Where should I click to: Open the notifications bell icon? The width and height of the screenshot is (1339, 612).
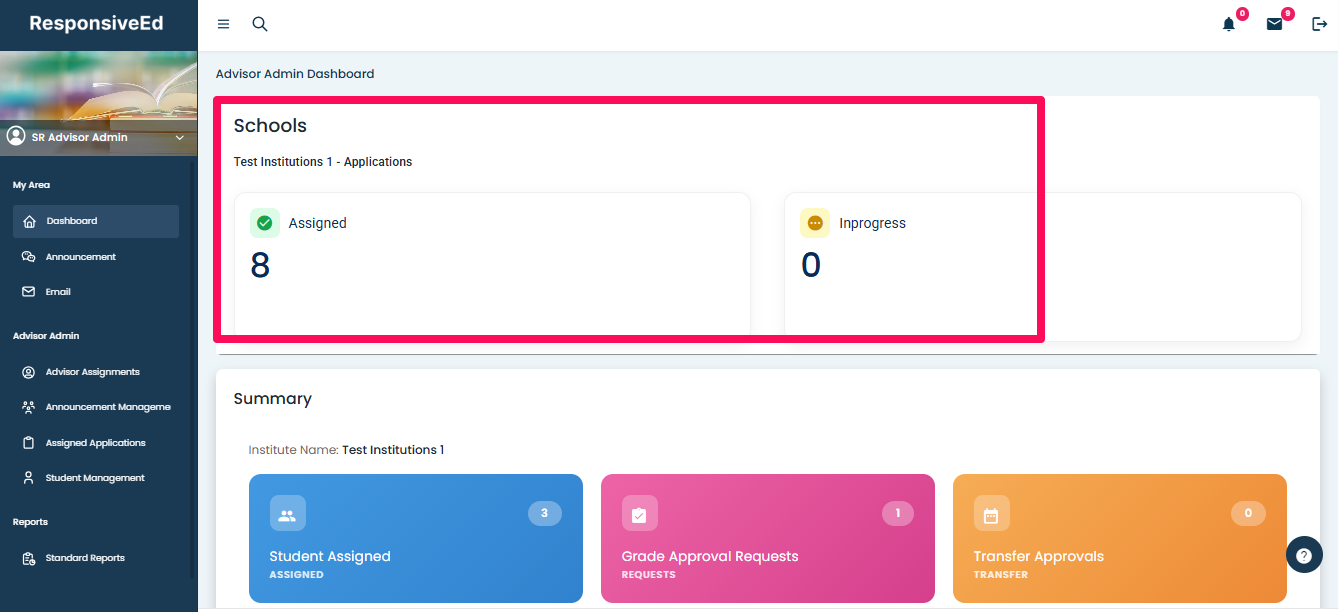[1229, 24]
